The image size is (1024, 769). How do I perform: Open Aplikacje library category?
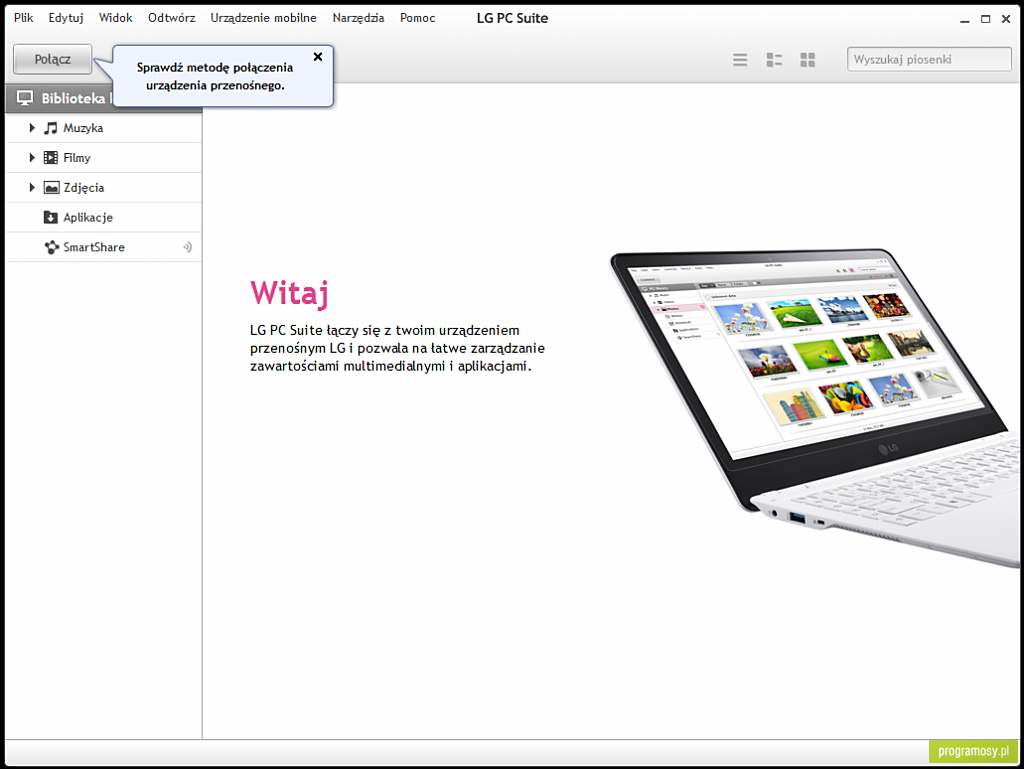[103, 217]
